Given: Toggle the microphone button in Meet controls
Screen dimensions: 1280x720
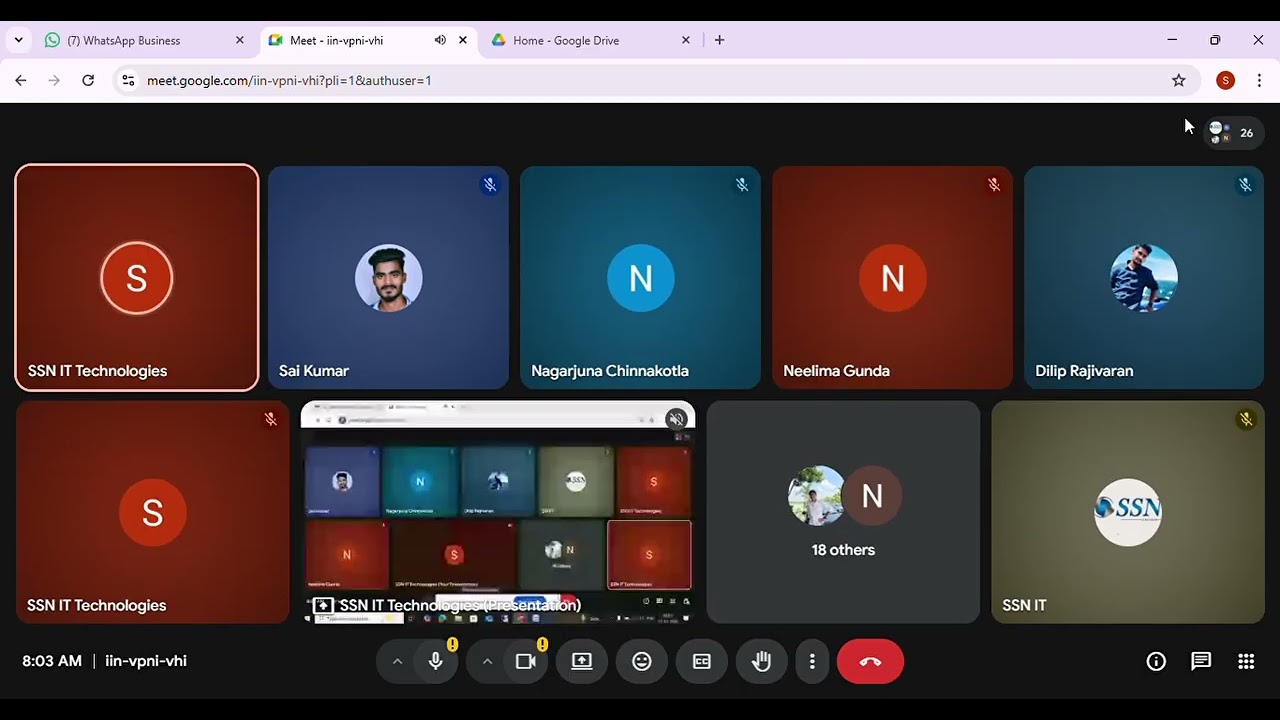Looking at the screenshot, I should 436,661.
